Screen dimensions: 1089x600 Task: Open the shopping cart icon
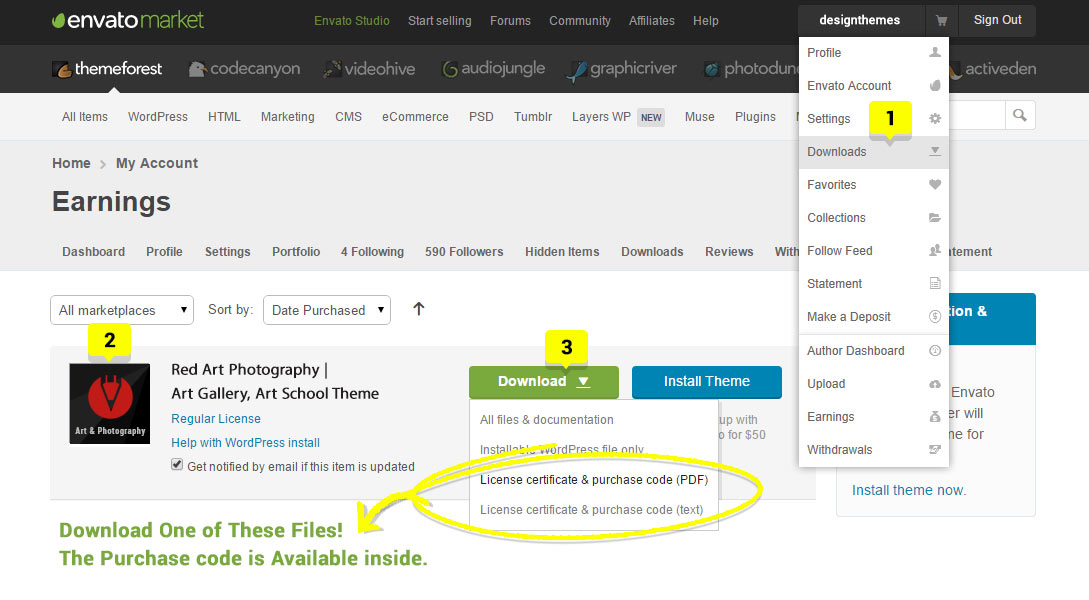(941, 20)
